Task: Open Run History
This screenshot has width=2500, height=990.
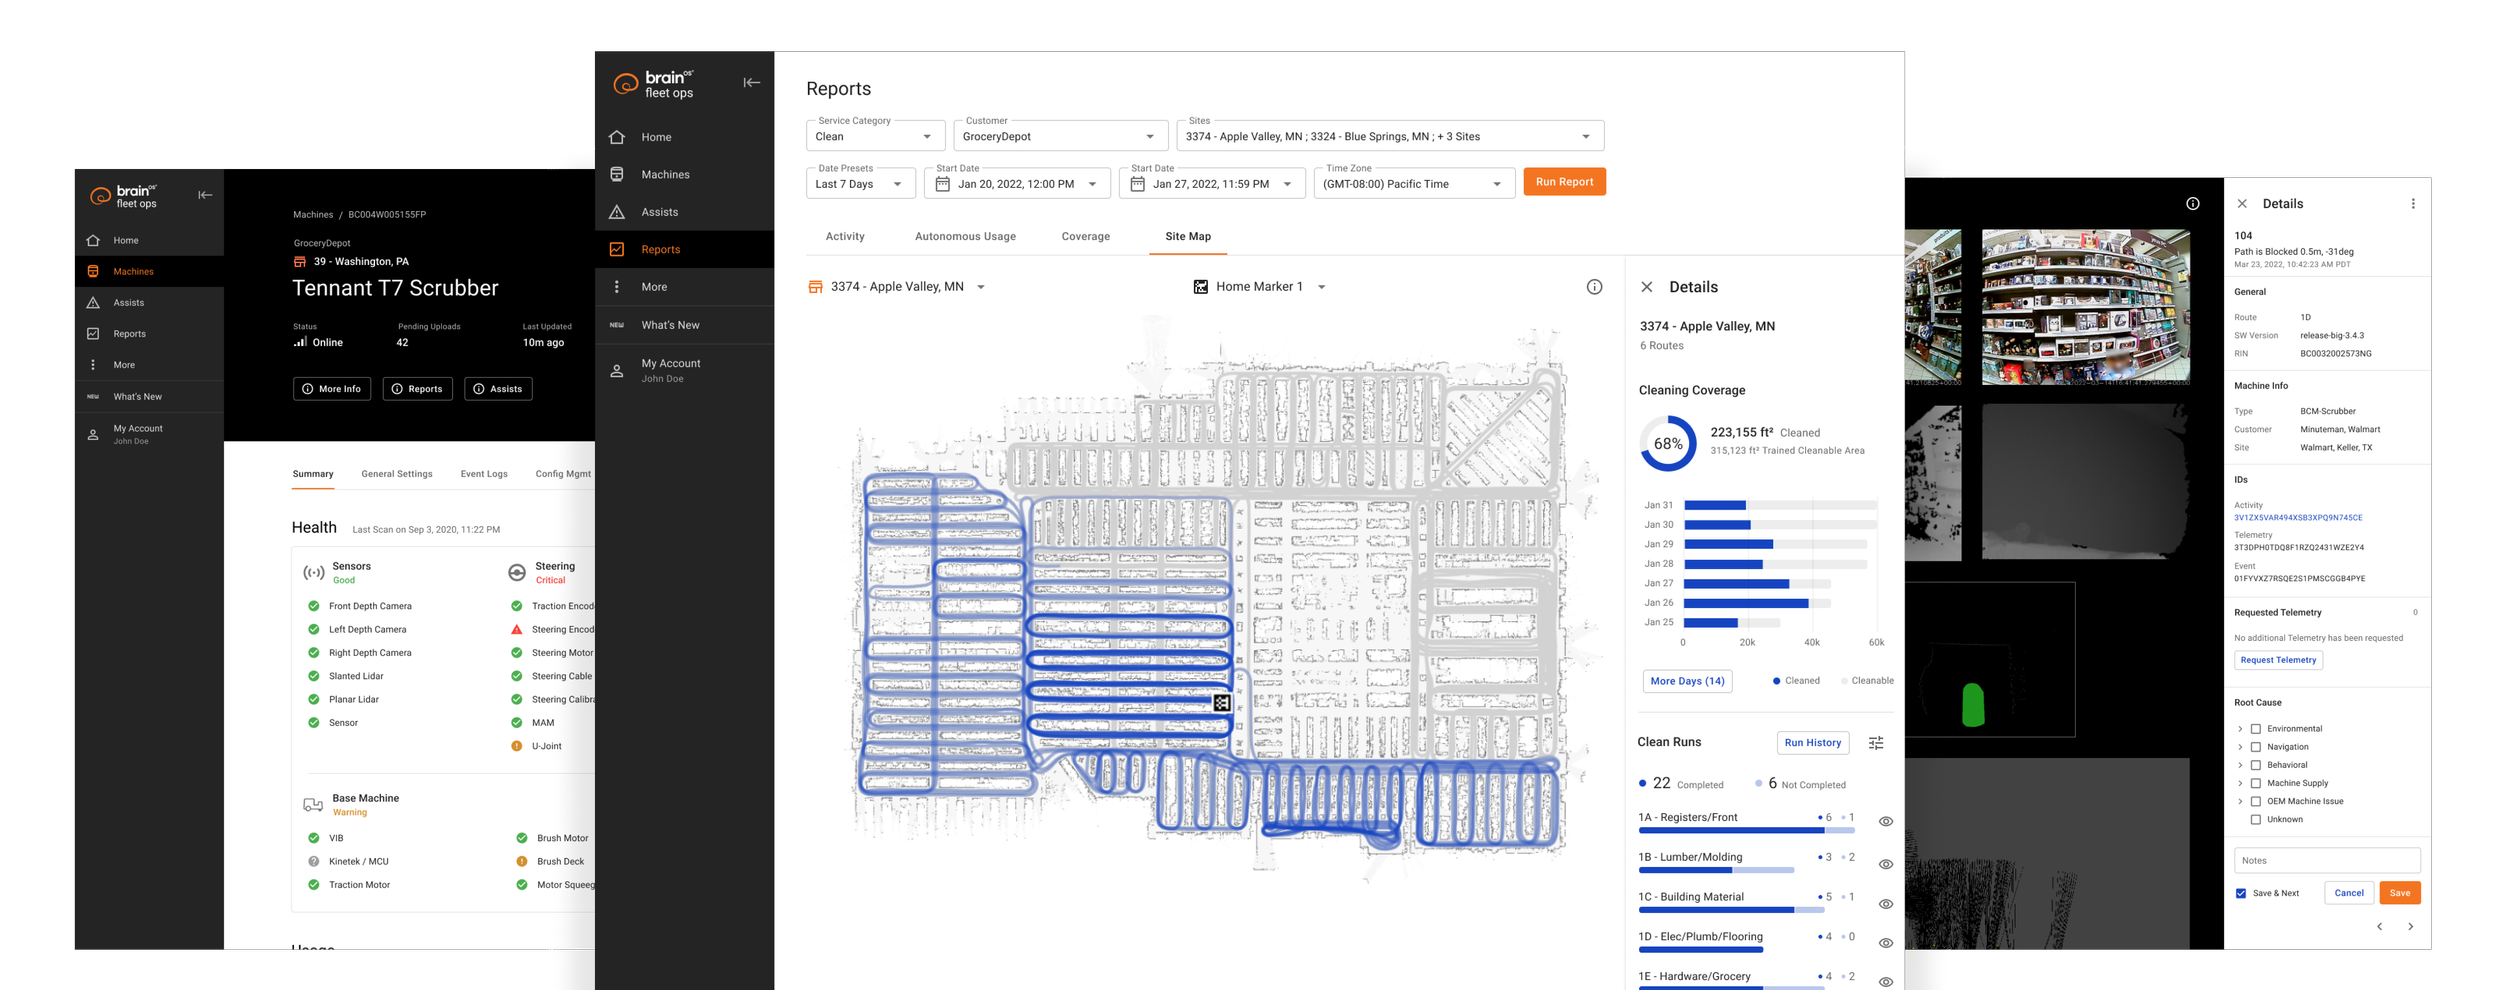Action: (1812, 743)
